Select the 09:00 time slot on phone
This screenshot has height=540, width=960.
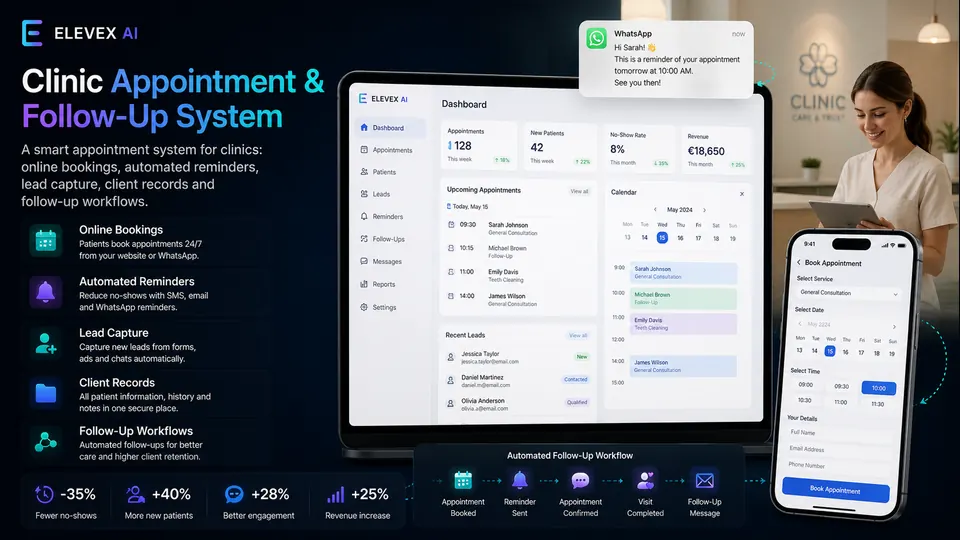coord(806,385)
